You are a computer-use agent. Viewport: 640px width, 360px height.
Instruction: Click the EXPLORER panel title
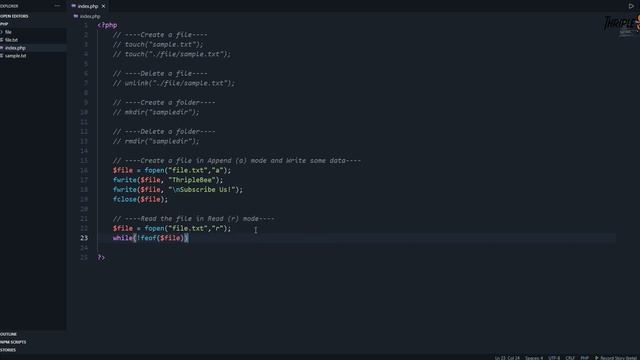9,6
